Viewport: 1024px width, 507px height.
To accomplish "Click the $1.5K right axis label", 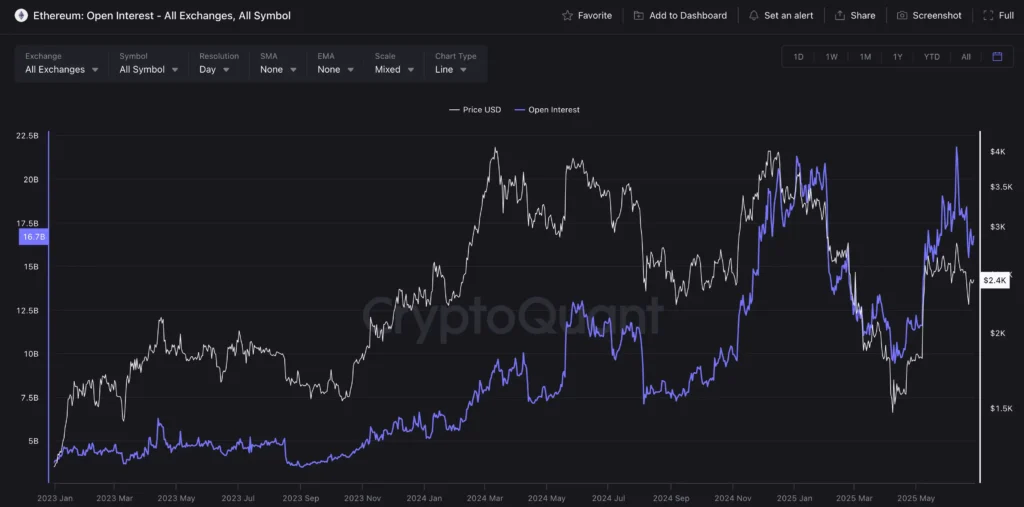I will (x=1000, y=408).
